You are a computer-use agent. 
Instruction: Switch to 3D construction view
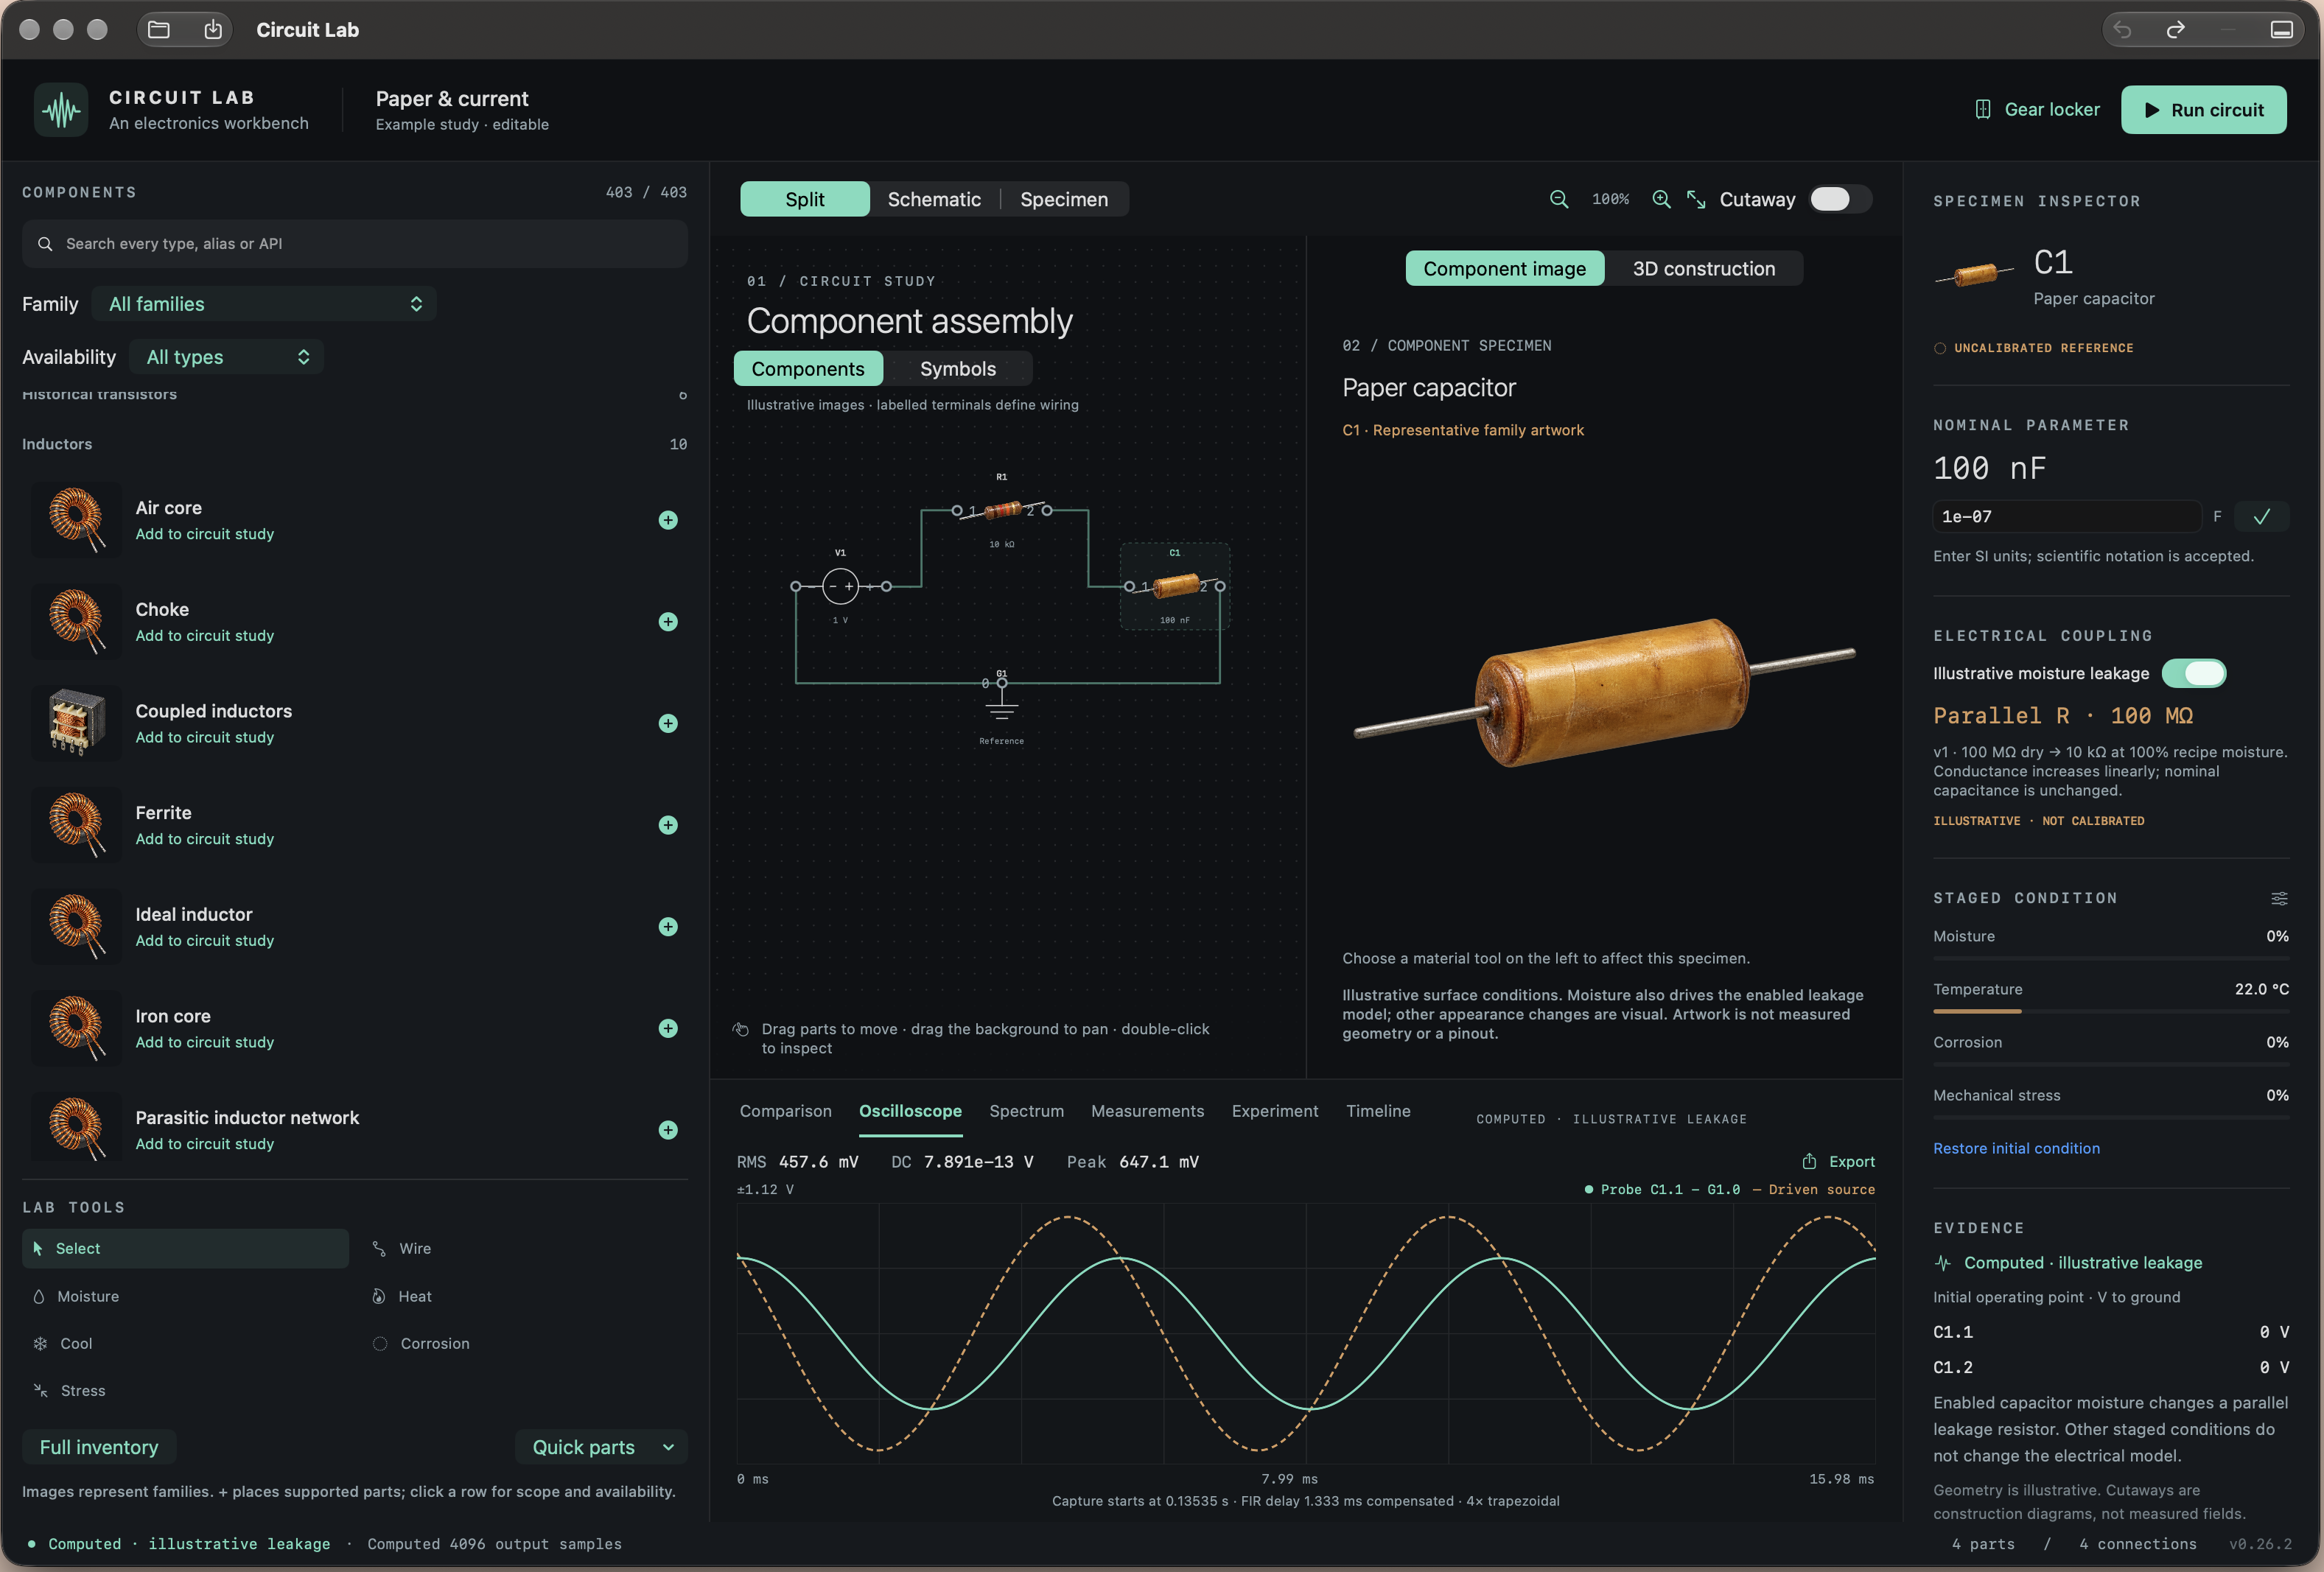tap(1703, 268)
